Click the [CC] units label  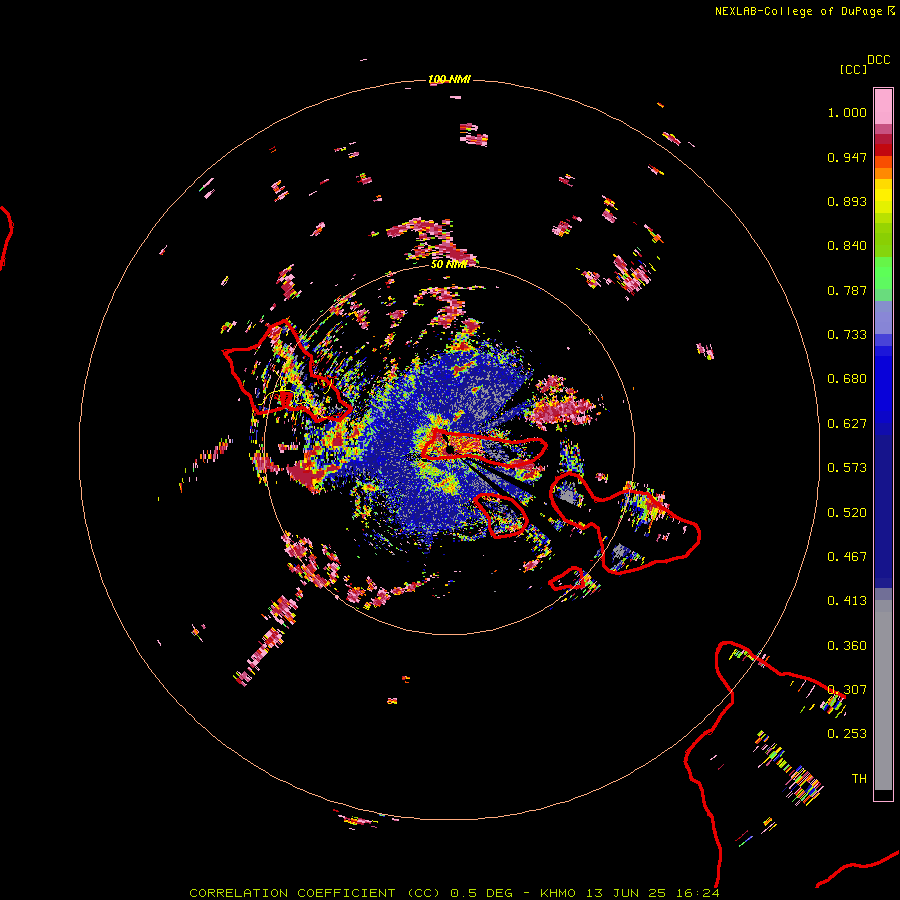point(853,69)
